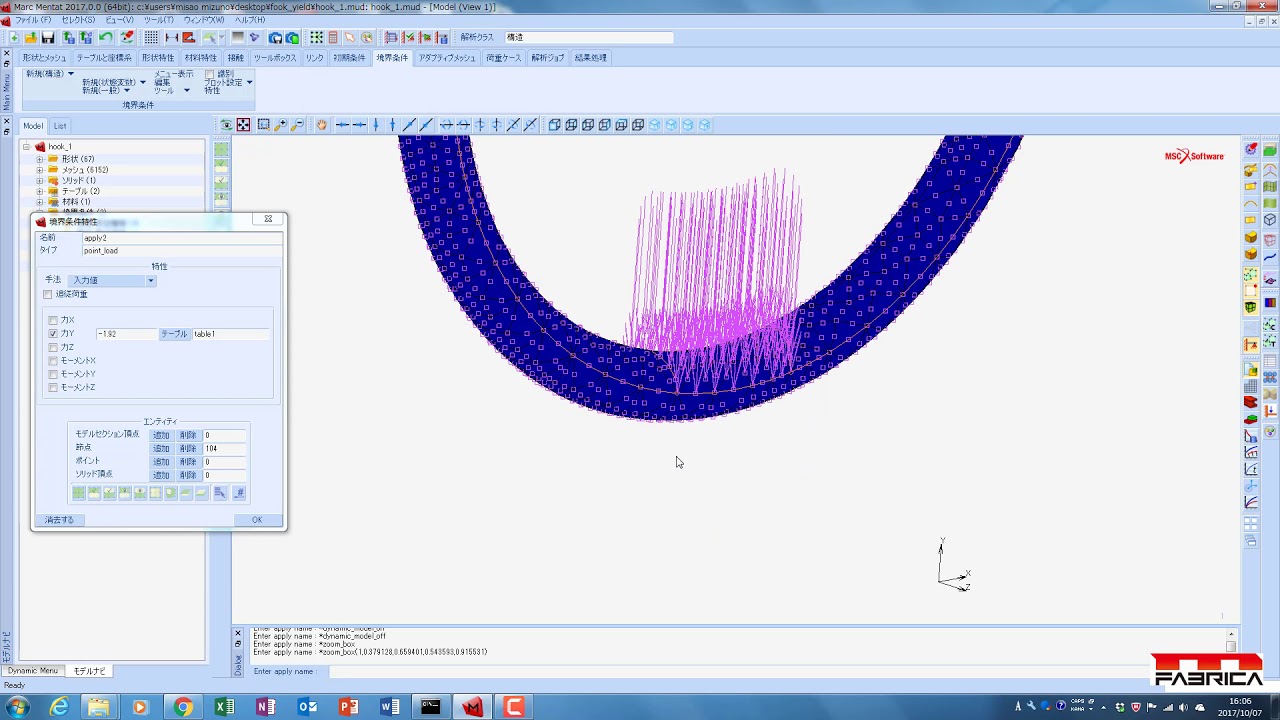Click OK in the boundary condition dialog
The image size is (1280, 720).
tap(257, 520)
